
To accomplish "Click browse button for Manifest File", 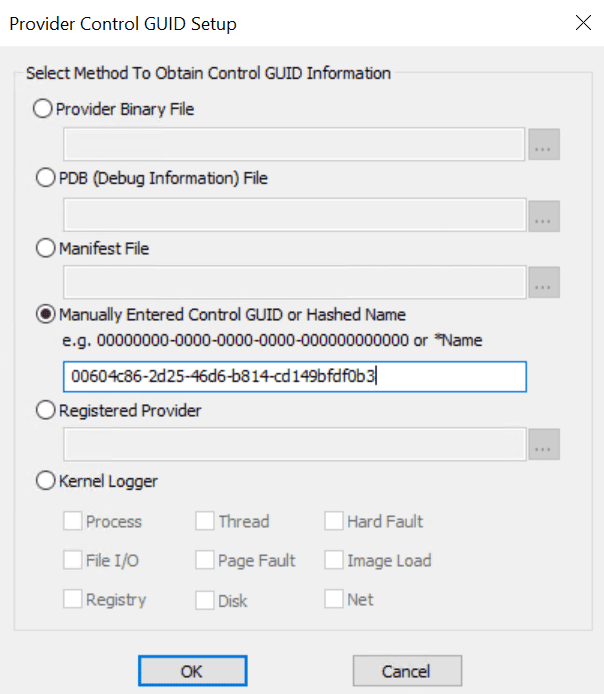I will 544,284.
